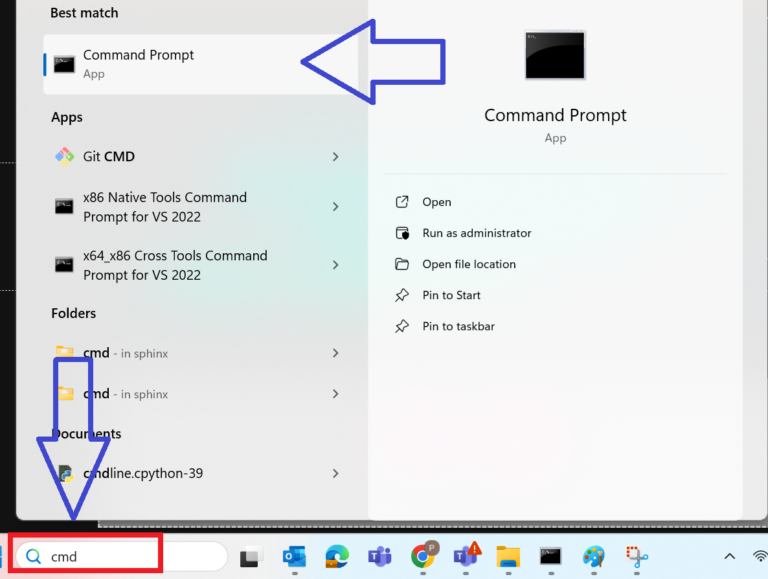This screenshot has width=768, height=579.
Task: Open File Explorer from the taskbar
Action: (508, 556)
